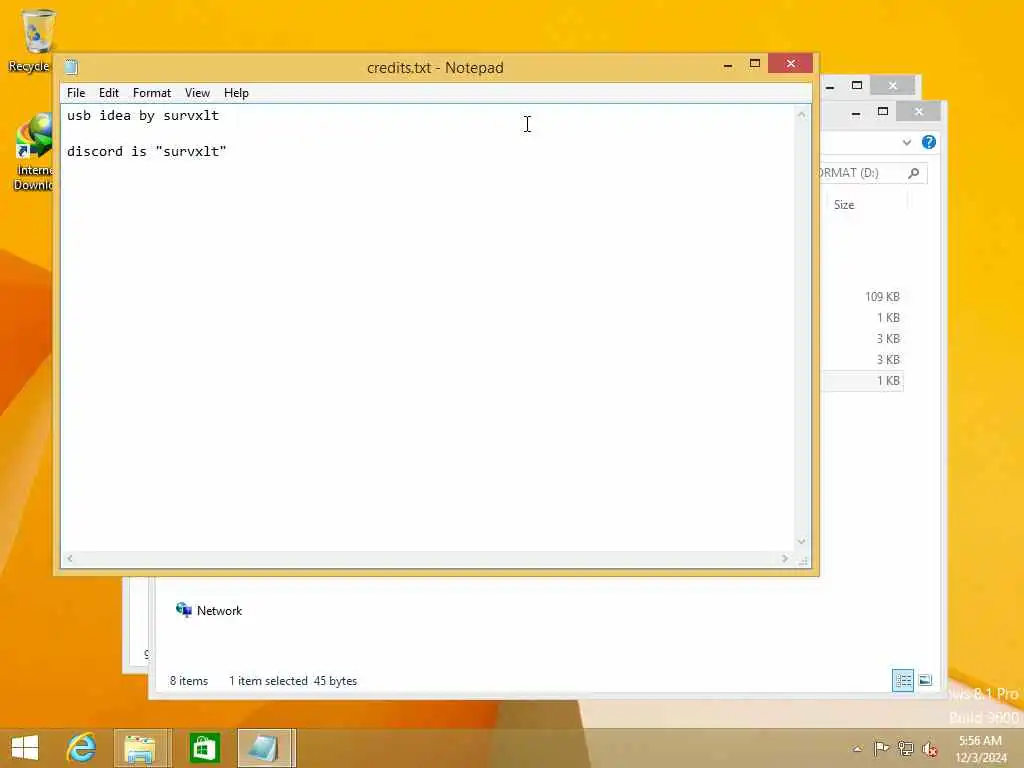Open the network tray icon

pyautogui.click(x=905, y=748)
